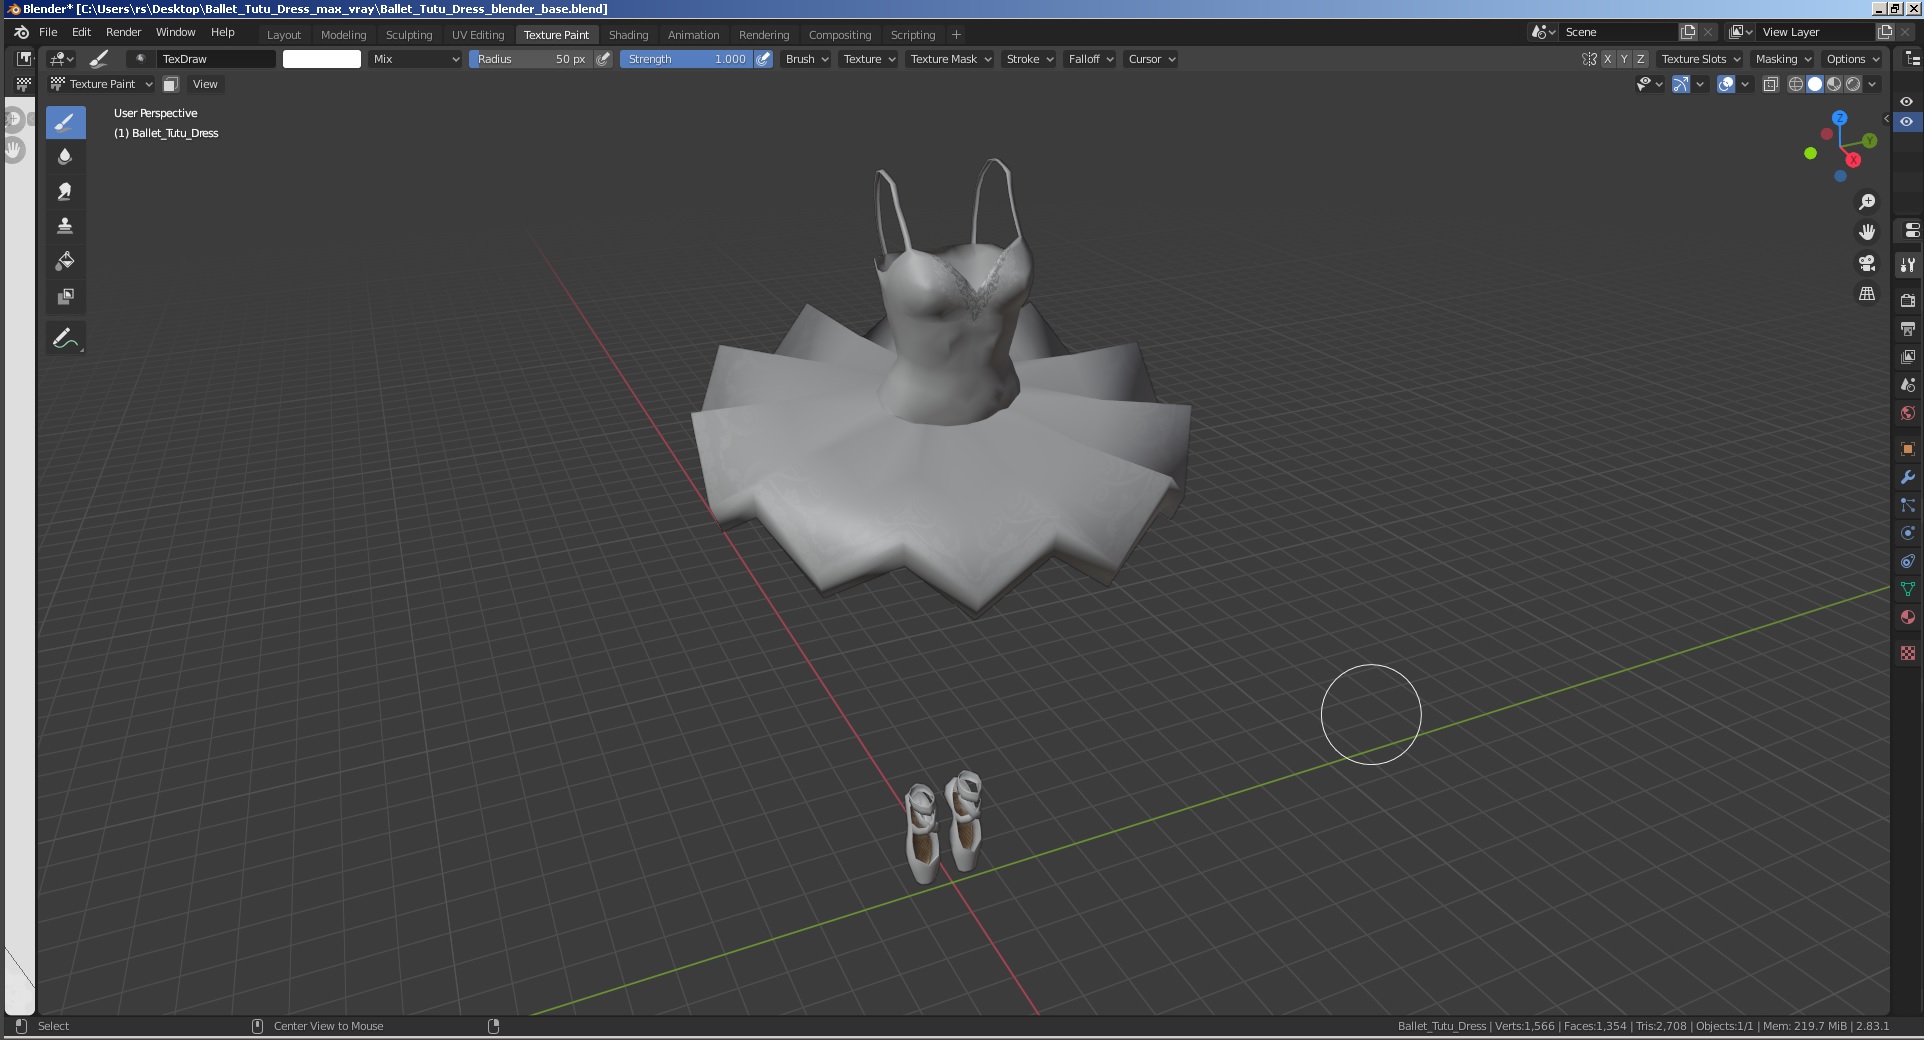Click the brush Radius slider

(531, 59)
